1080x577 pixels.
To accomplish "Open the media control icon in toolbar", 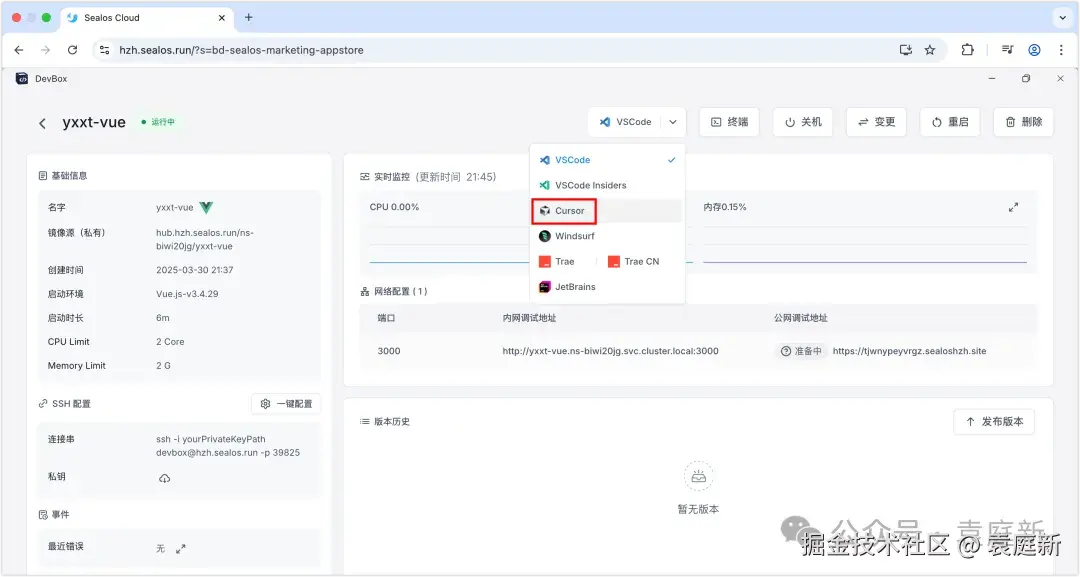I will [x=1008, y=50].
